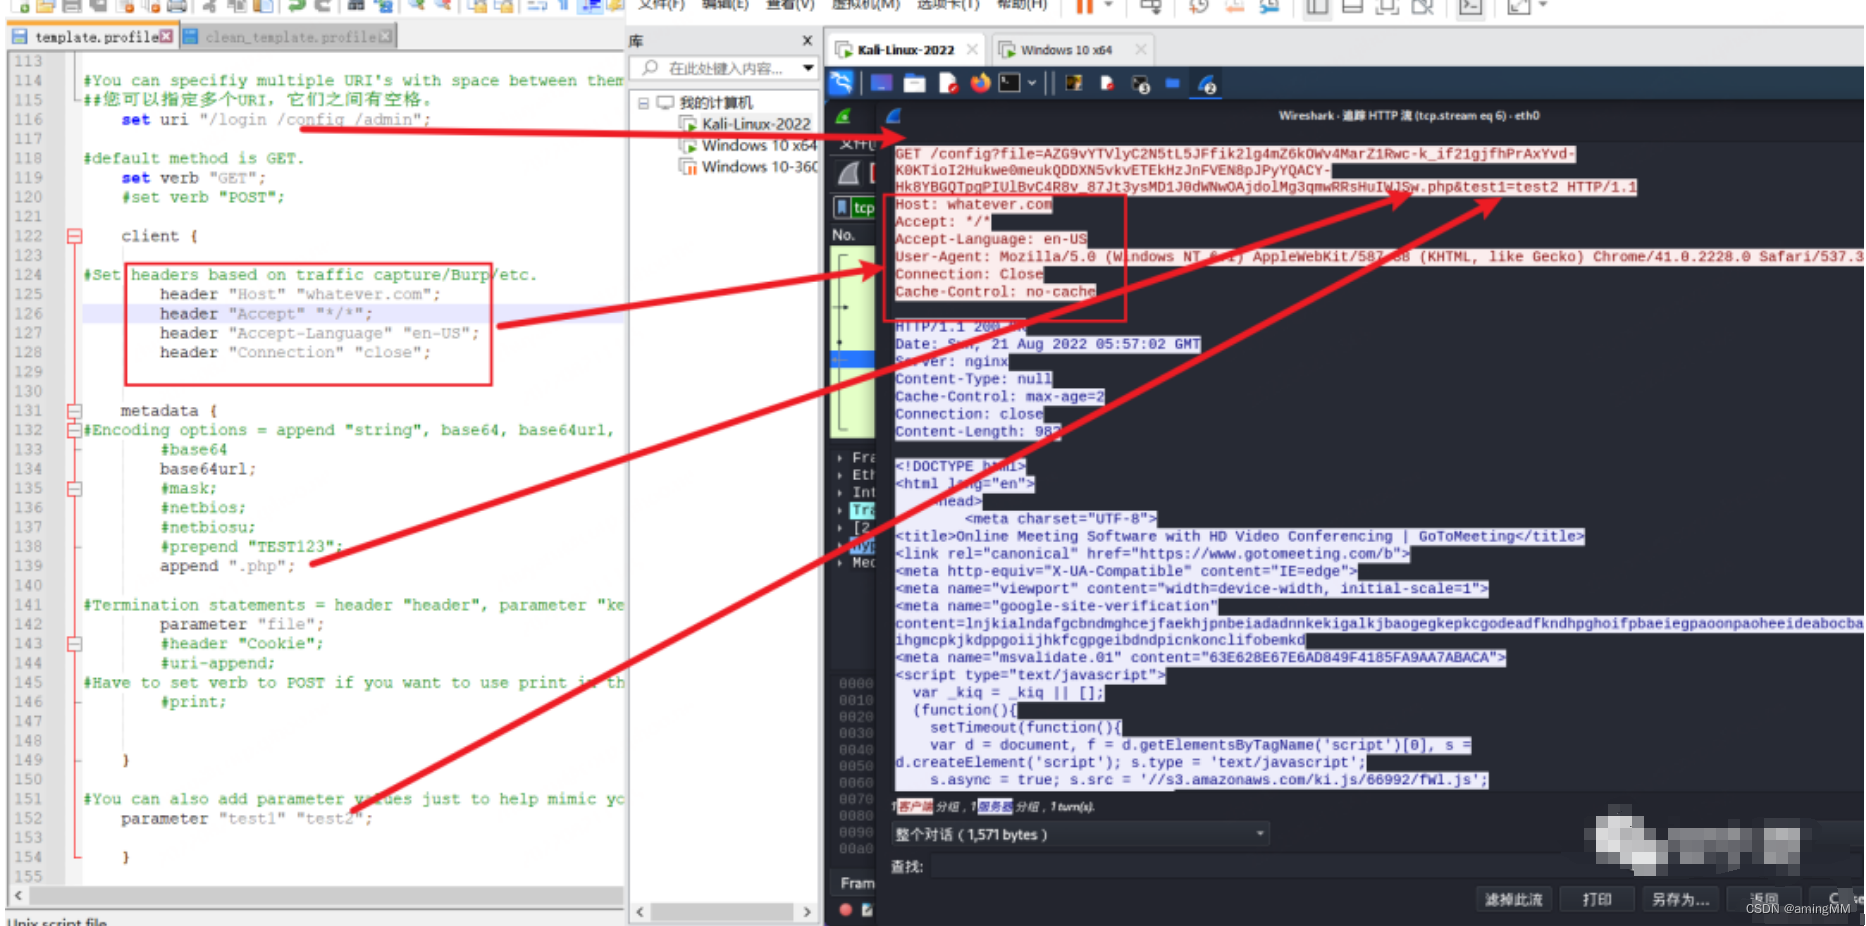This screenshot has width=1866, height=926.
Task: Click the red expert info circle in status bar
Action: (846, 909)
